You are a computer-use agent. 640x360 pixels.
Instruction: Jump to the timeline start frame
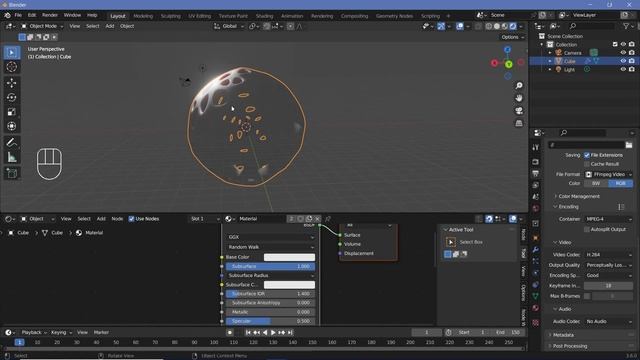[248, 333]
